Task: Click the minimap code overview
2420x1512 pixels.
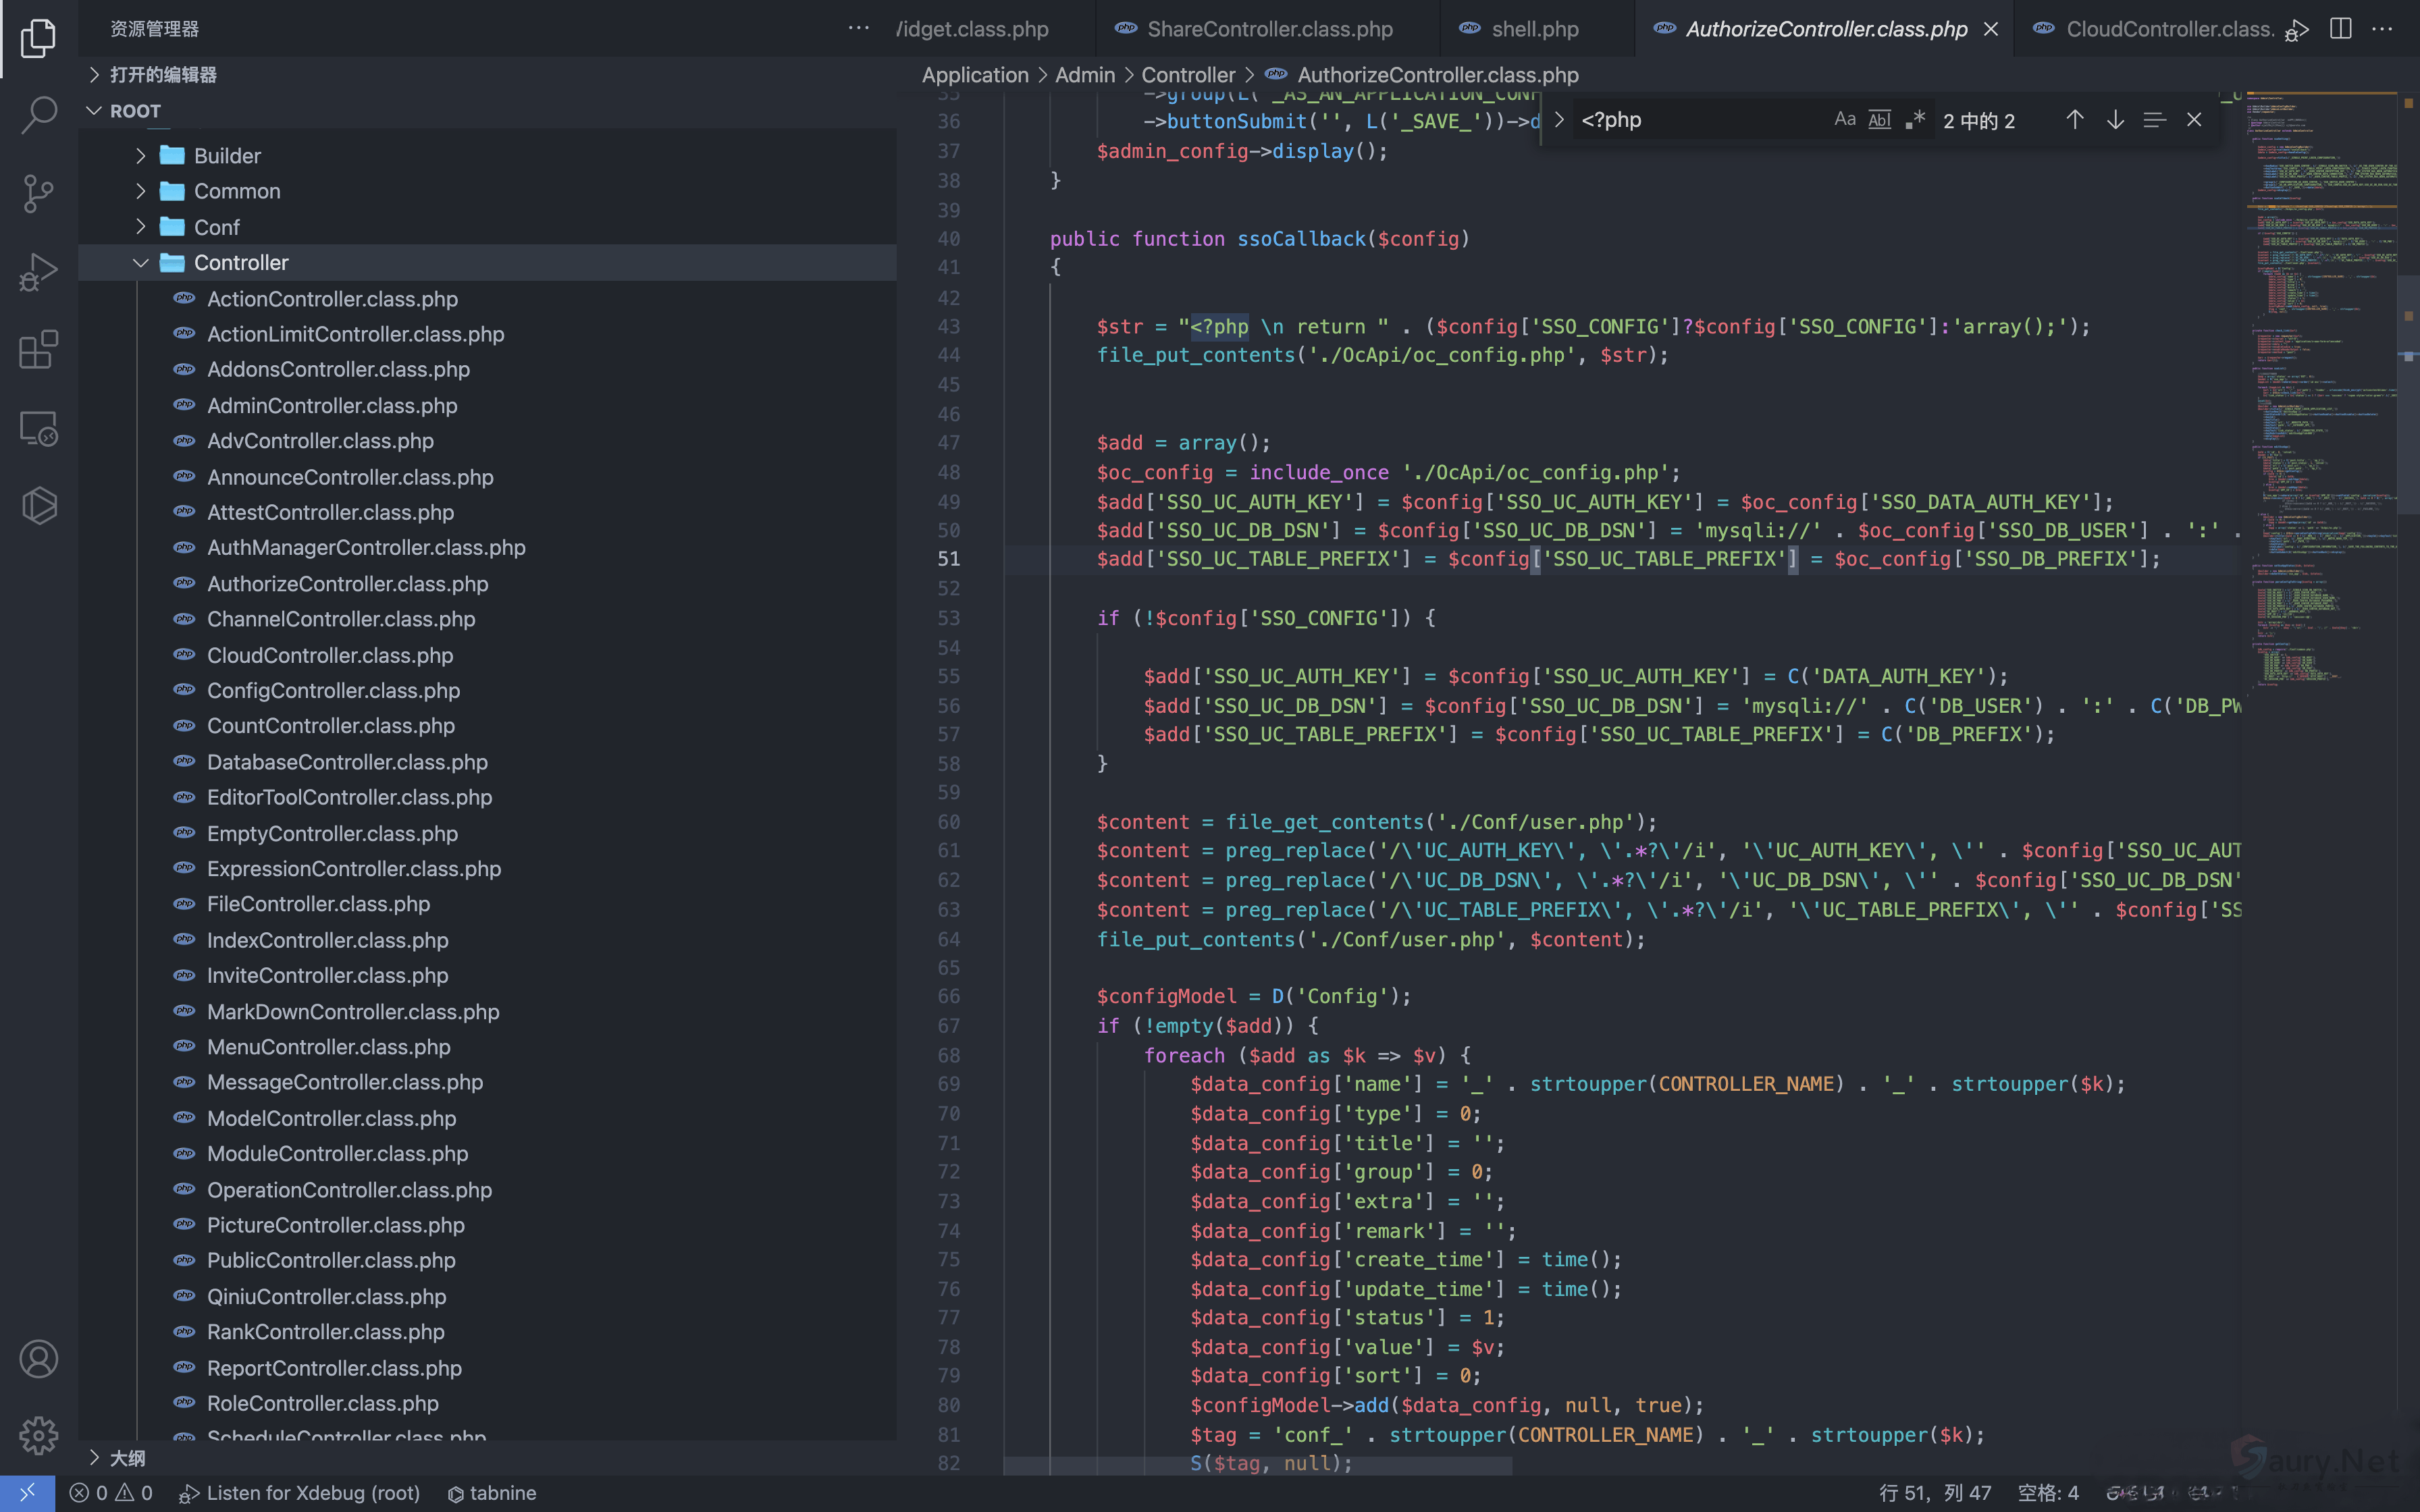Action: point(2320,400)
